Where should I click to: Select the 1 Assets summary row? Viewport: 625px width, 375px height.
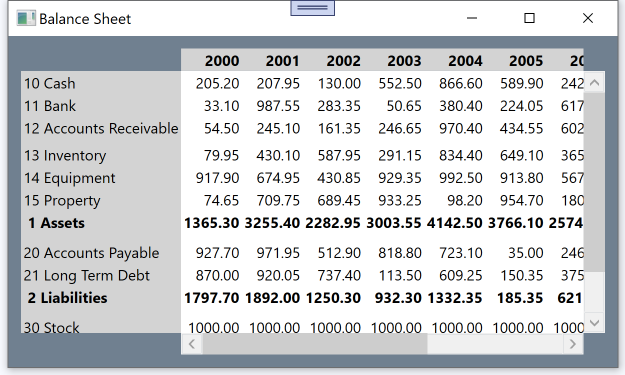pos(302,223)
